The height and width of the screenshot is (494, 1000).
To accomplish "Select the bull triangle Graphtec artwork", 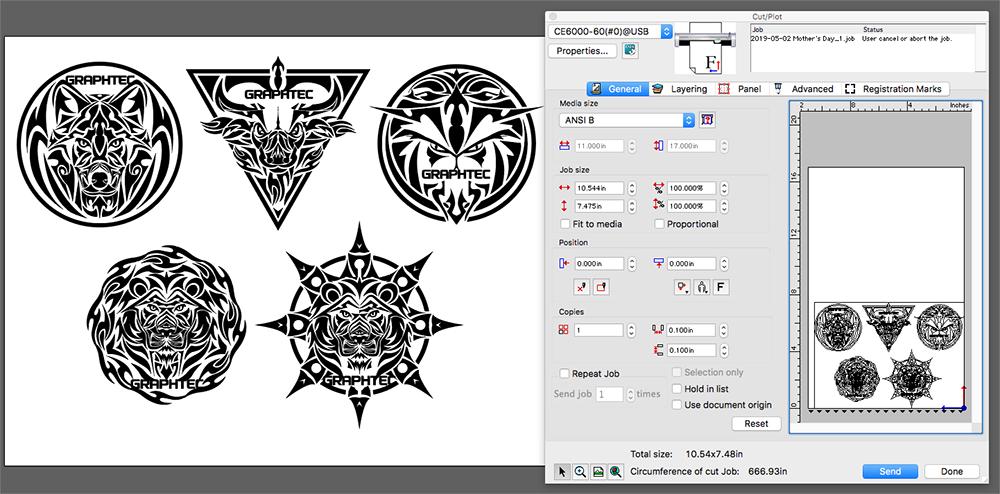I will [277, 143].
